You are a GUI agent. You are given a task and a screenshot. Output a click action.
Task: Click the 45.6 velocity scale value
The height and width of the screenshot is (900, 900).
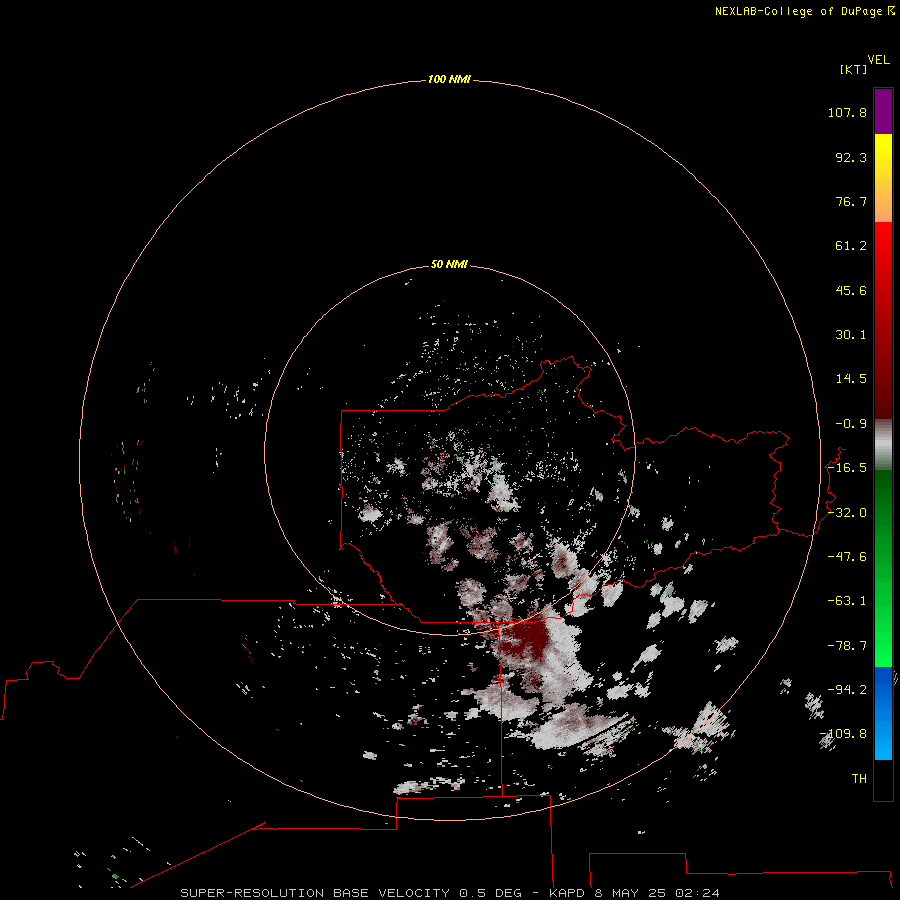pyautogui.click(x=851, y=290)
